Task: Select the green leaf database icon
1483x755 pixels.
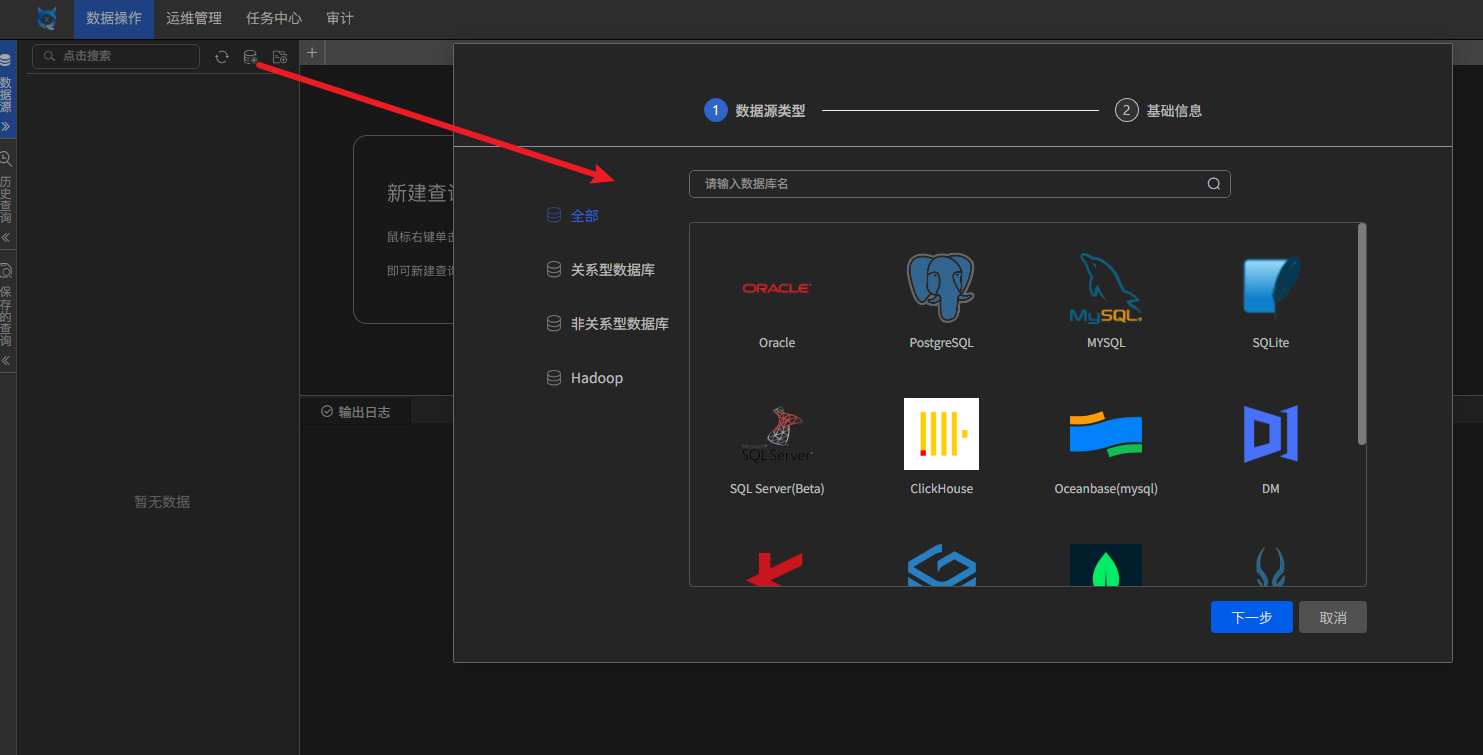Action: coord(1106,565)
